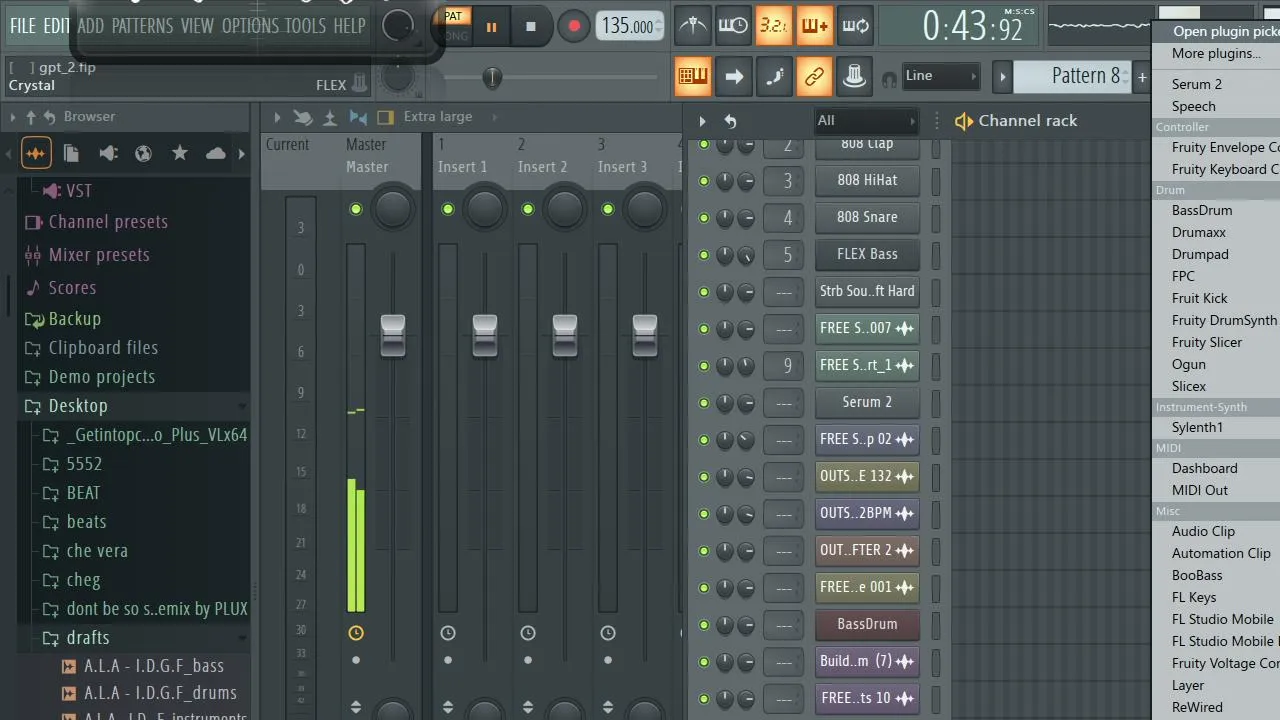This screenshot has height=720, width=1280.
Task: Select the star favorites icon in Browser
Action: (x=180, y=153)
